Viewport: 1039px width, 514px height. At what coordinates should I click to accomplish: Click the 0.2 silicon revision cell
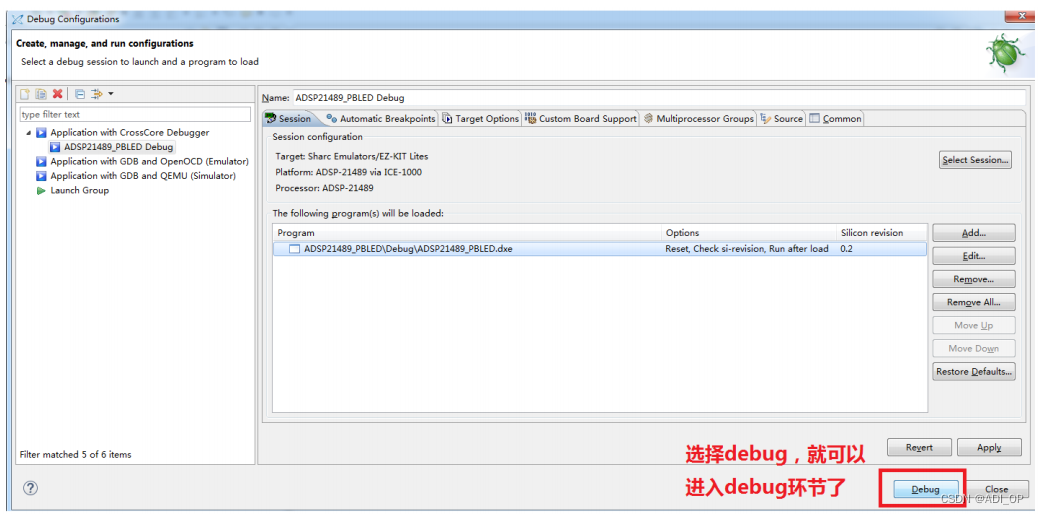pyautogui.click(x=847, y=249)
